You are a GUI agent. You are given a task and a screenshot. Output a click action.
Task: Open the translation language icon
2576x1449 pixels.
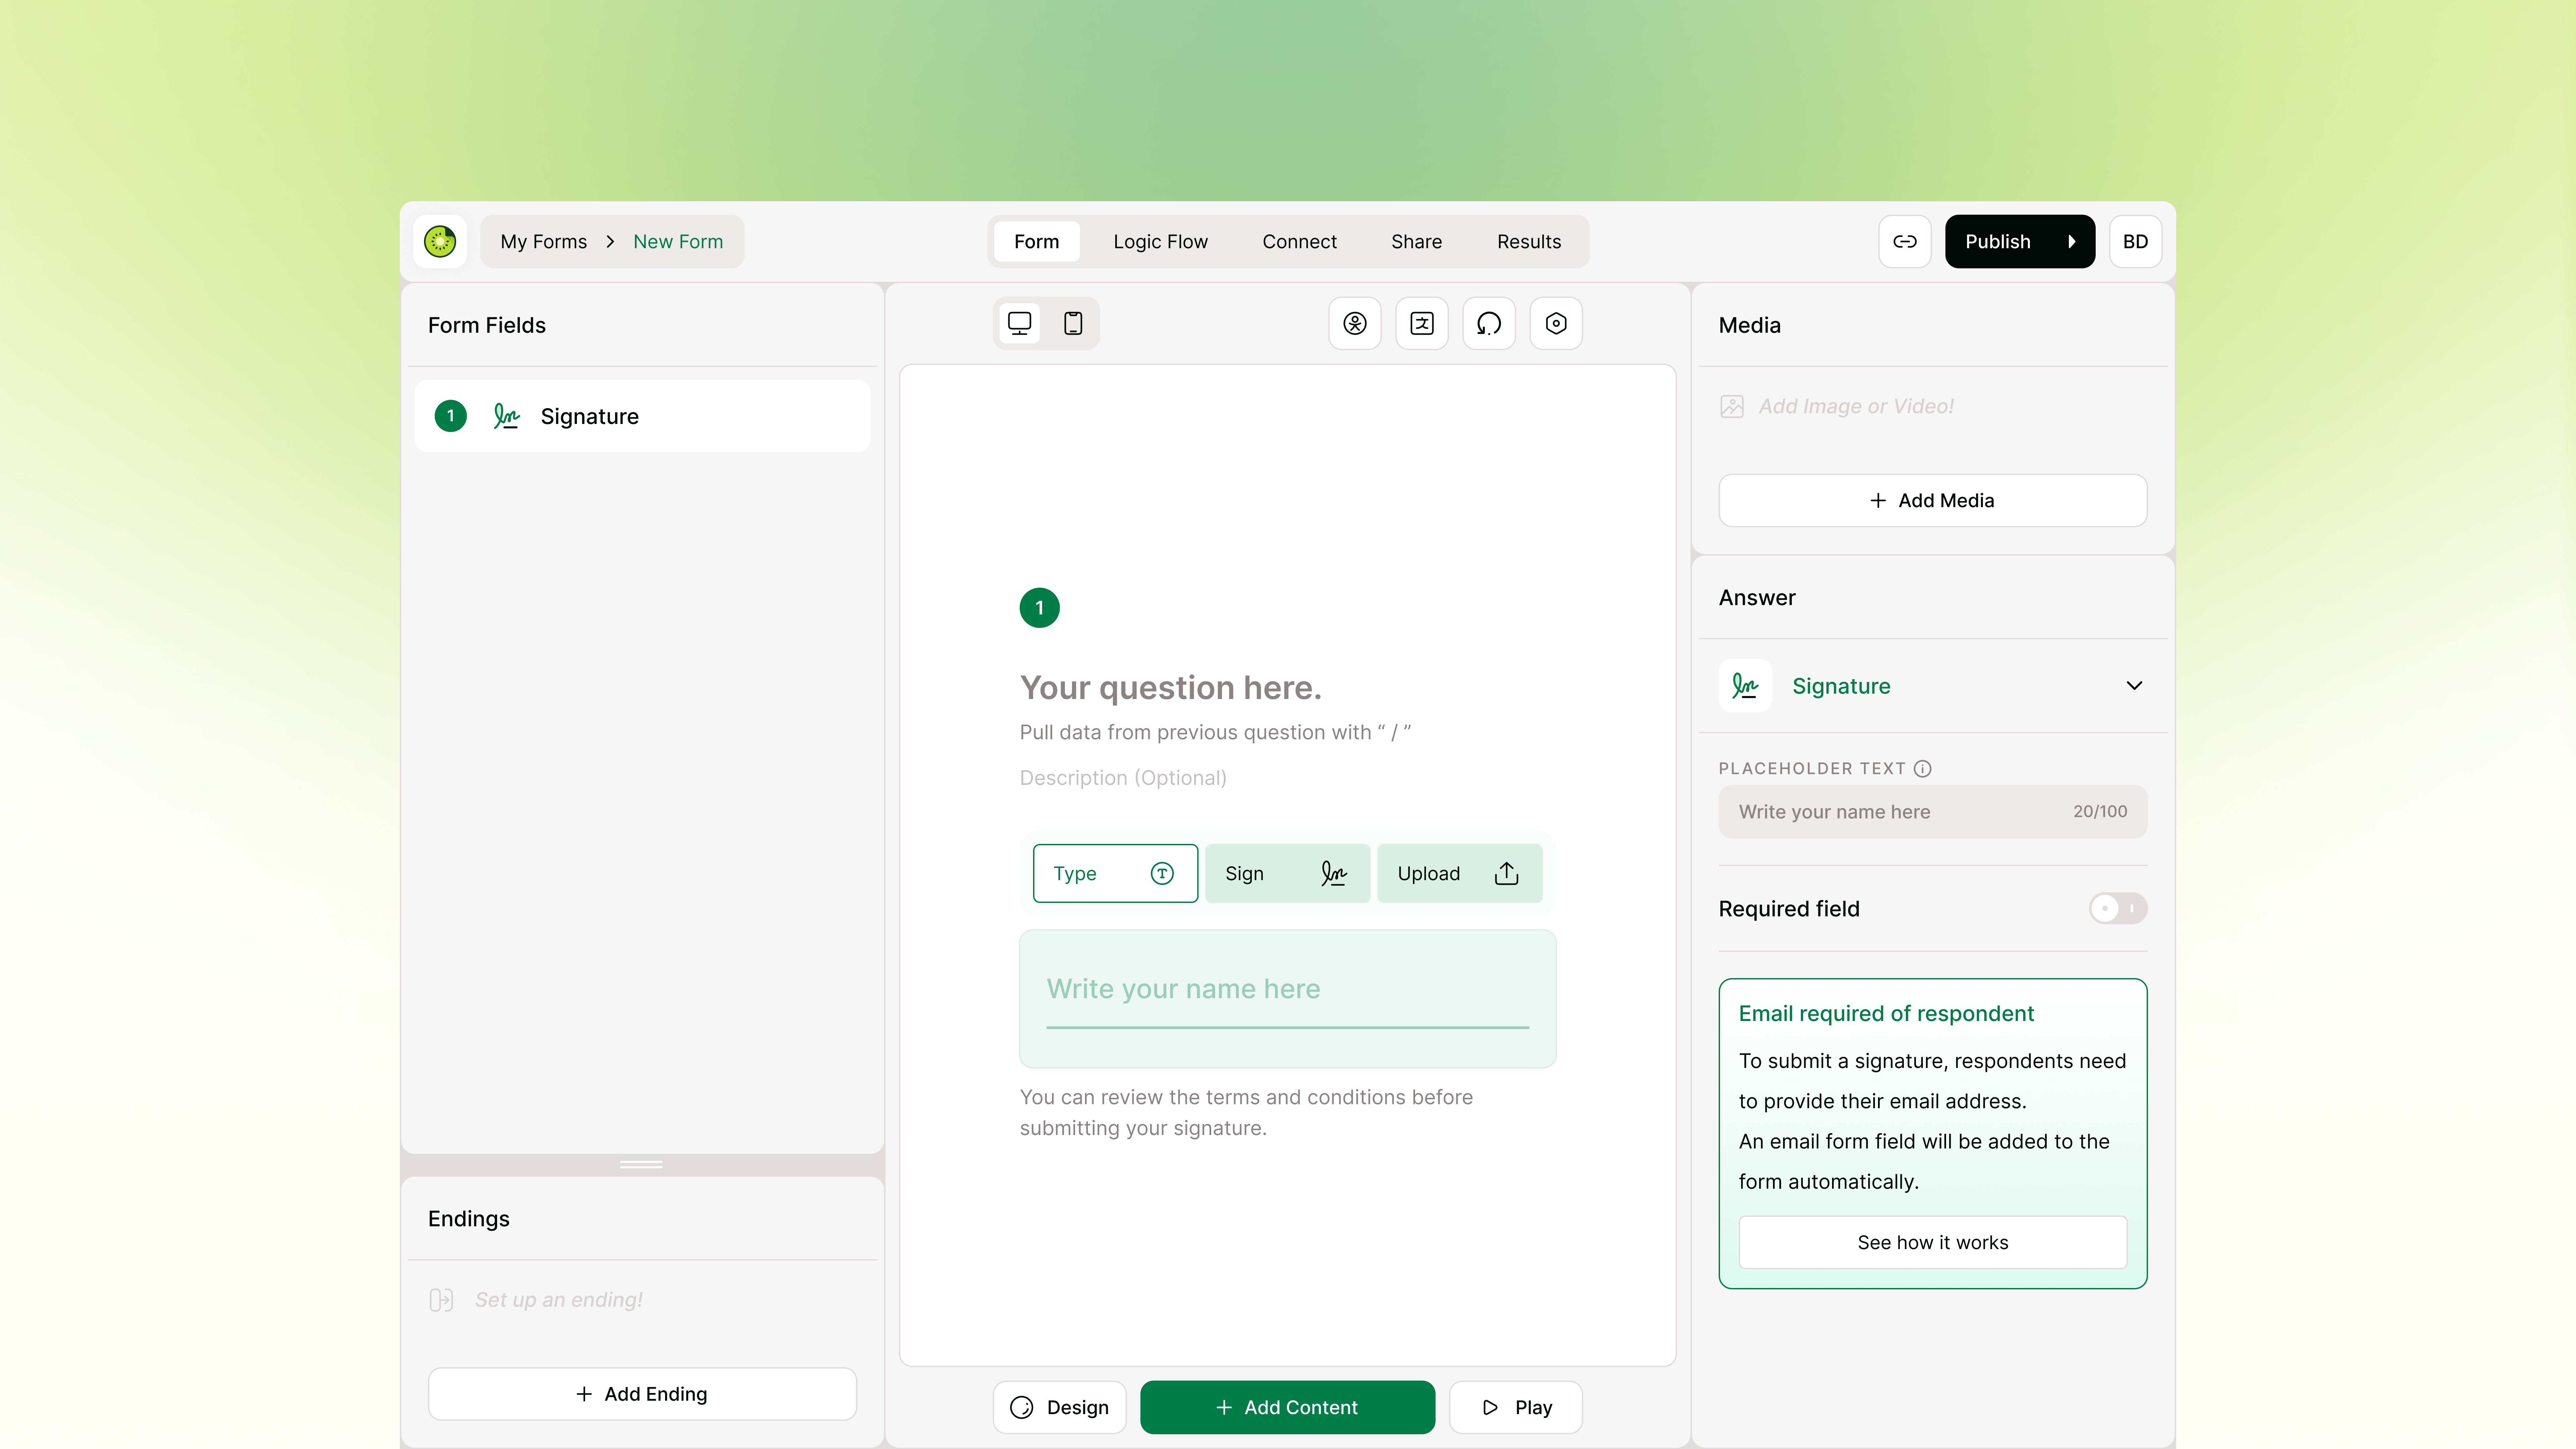(x=1422, y=323)
